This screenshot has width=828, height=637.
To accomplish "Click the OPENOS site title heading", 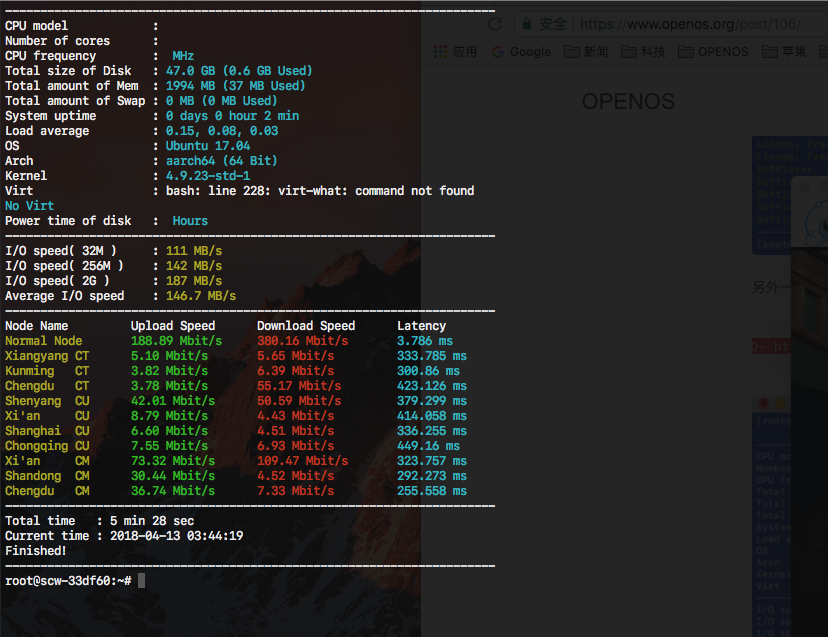I will click(628, 101).
